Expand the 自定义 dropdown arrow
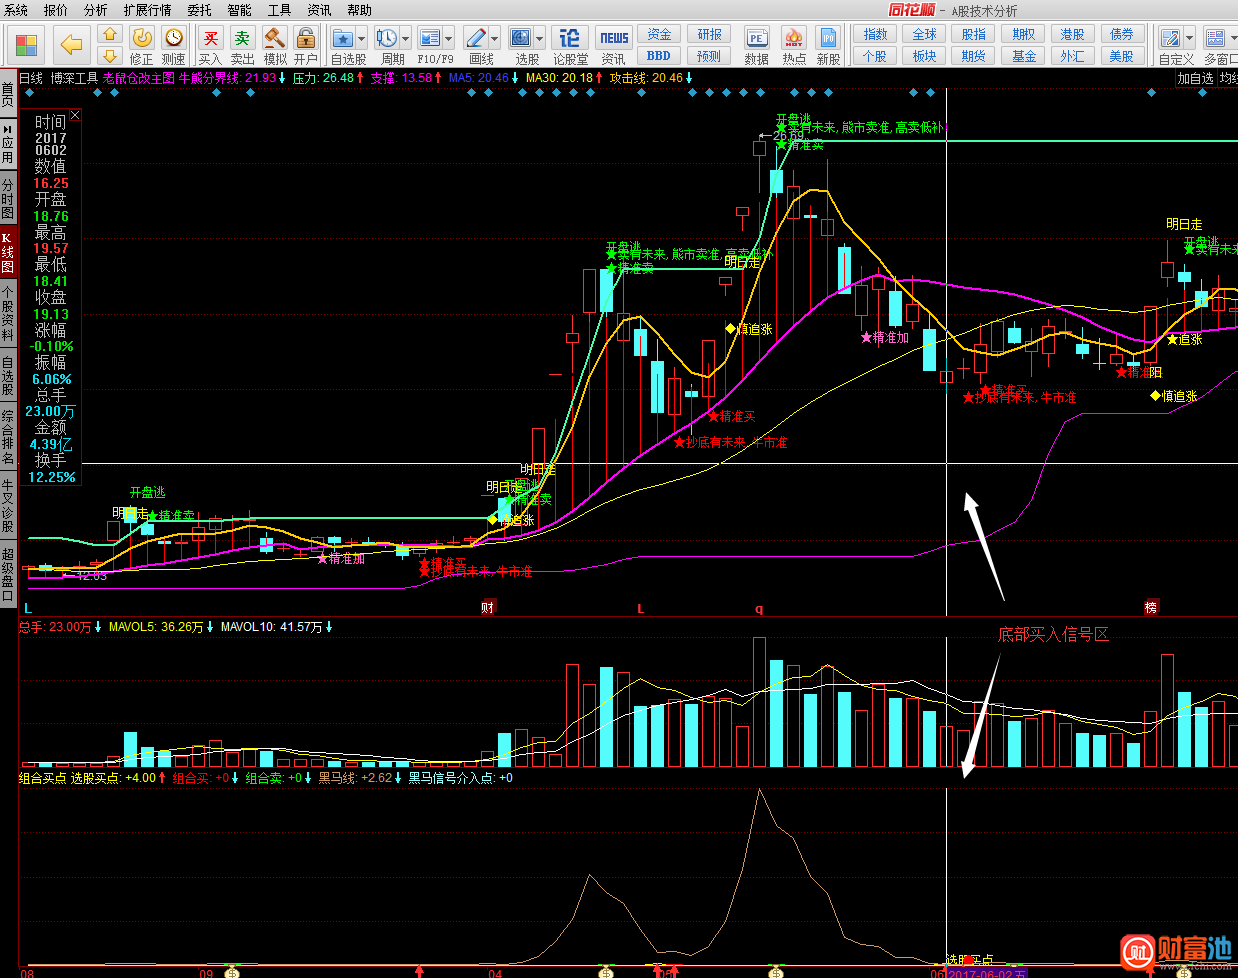1238x978 pixels. (1189, 38)
